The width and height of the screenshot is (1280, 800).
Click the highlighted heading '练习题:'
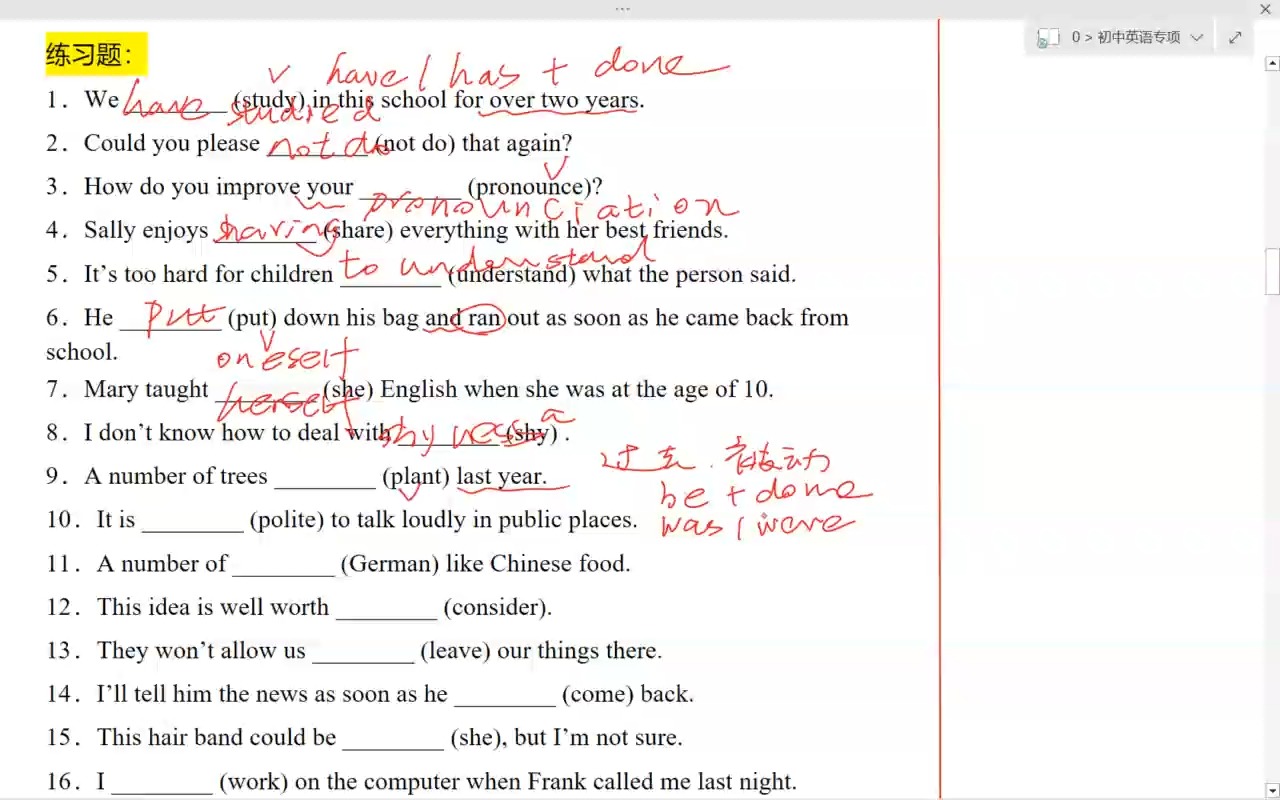pyautogui.click(x=96, y=54)
